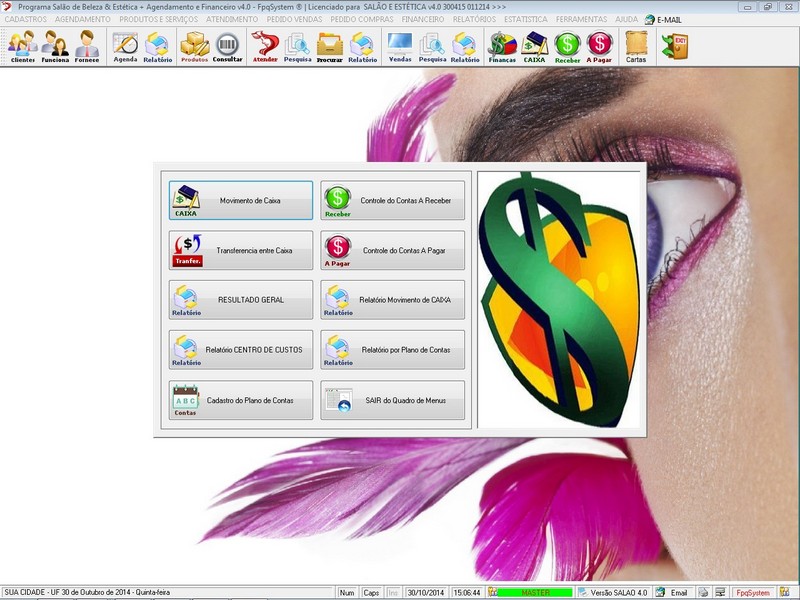Open the PEDIDO COMPRAS menu
This screenshot has width=800, height=600.
point(362,19)
